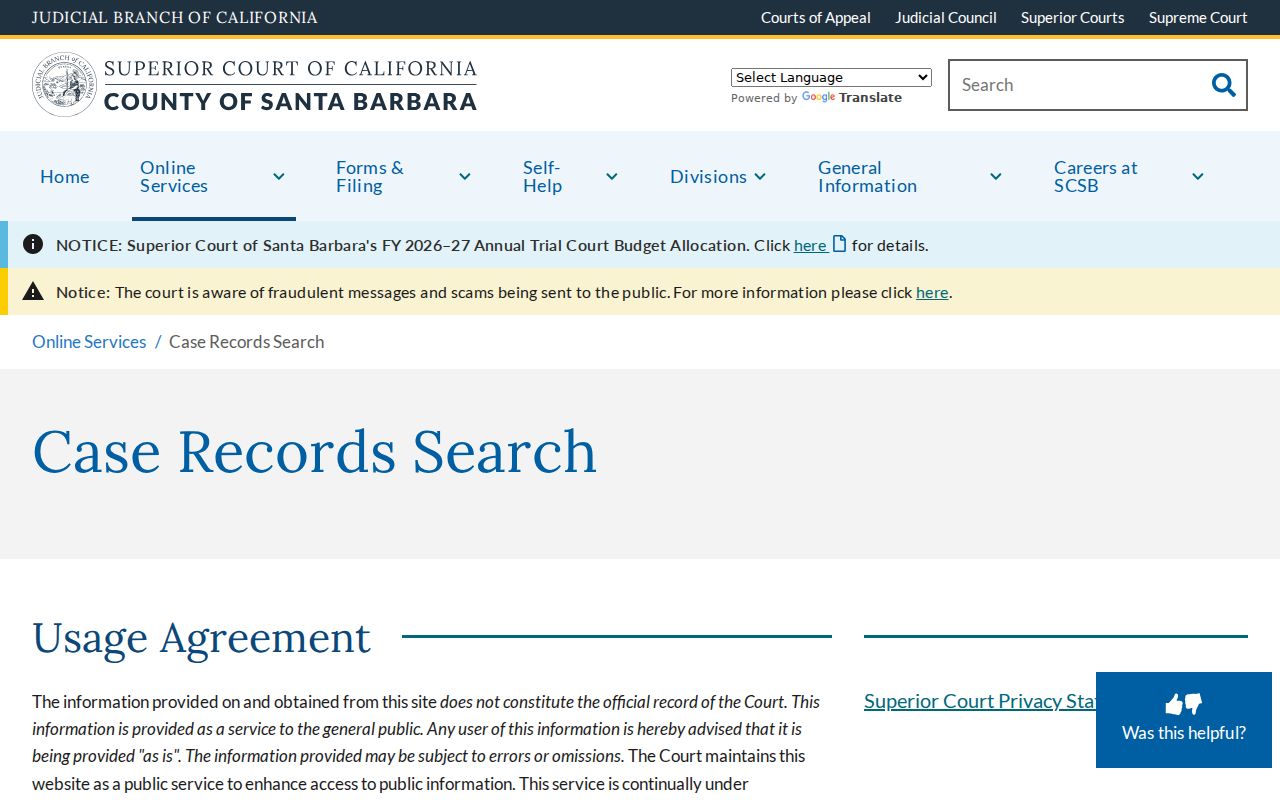The image size is (1280, 800).
Task: Click the 'Was this helpful?' button
Action: point(1184,720)
